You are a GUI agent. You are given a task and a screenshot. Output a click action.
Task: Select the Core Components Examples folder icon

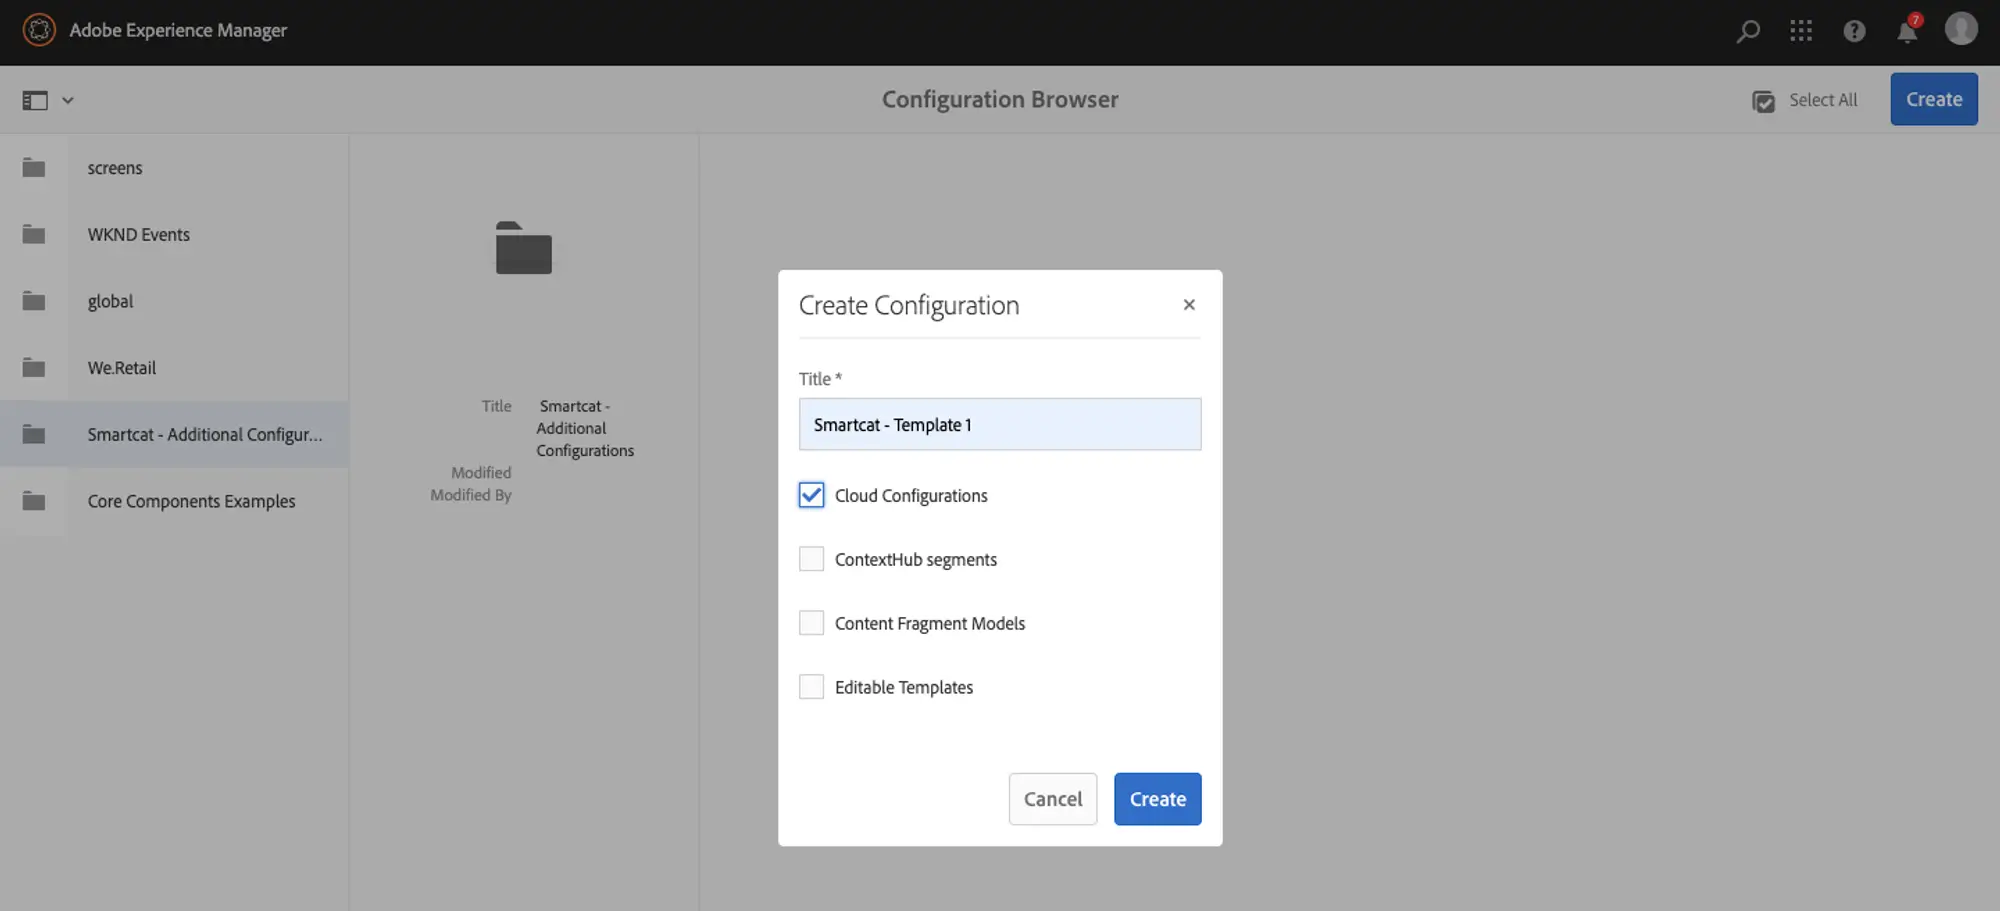tap(34, 501)
